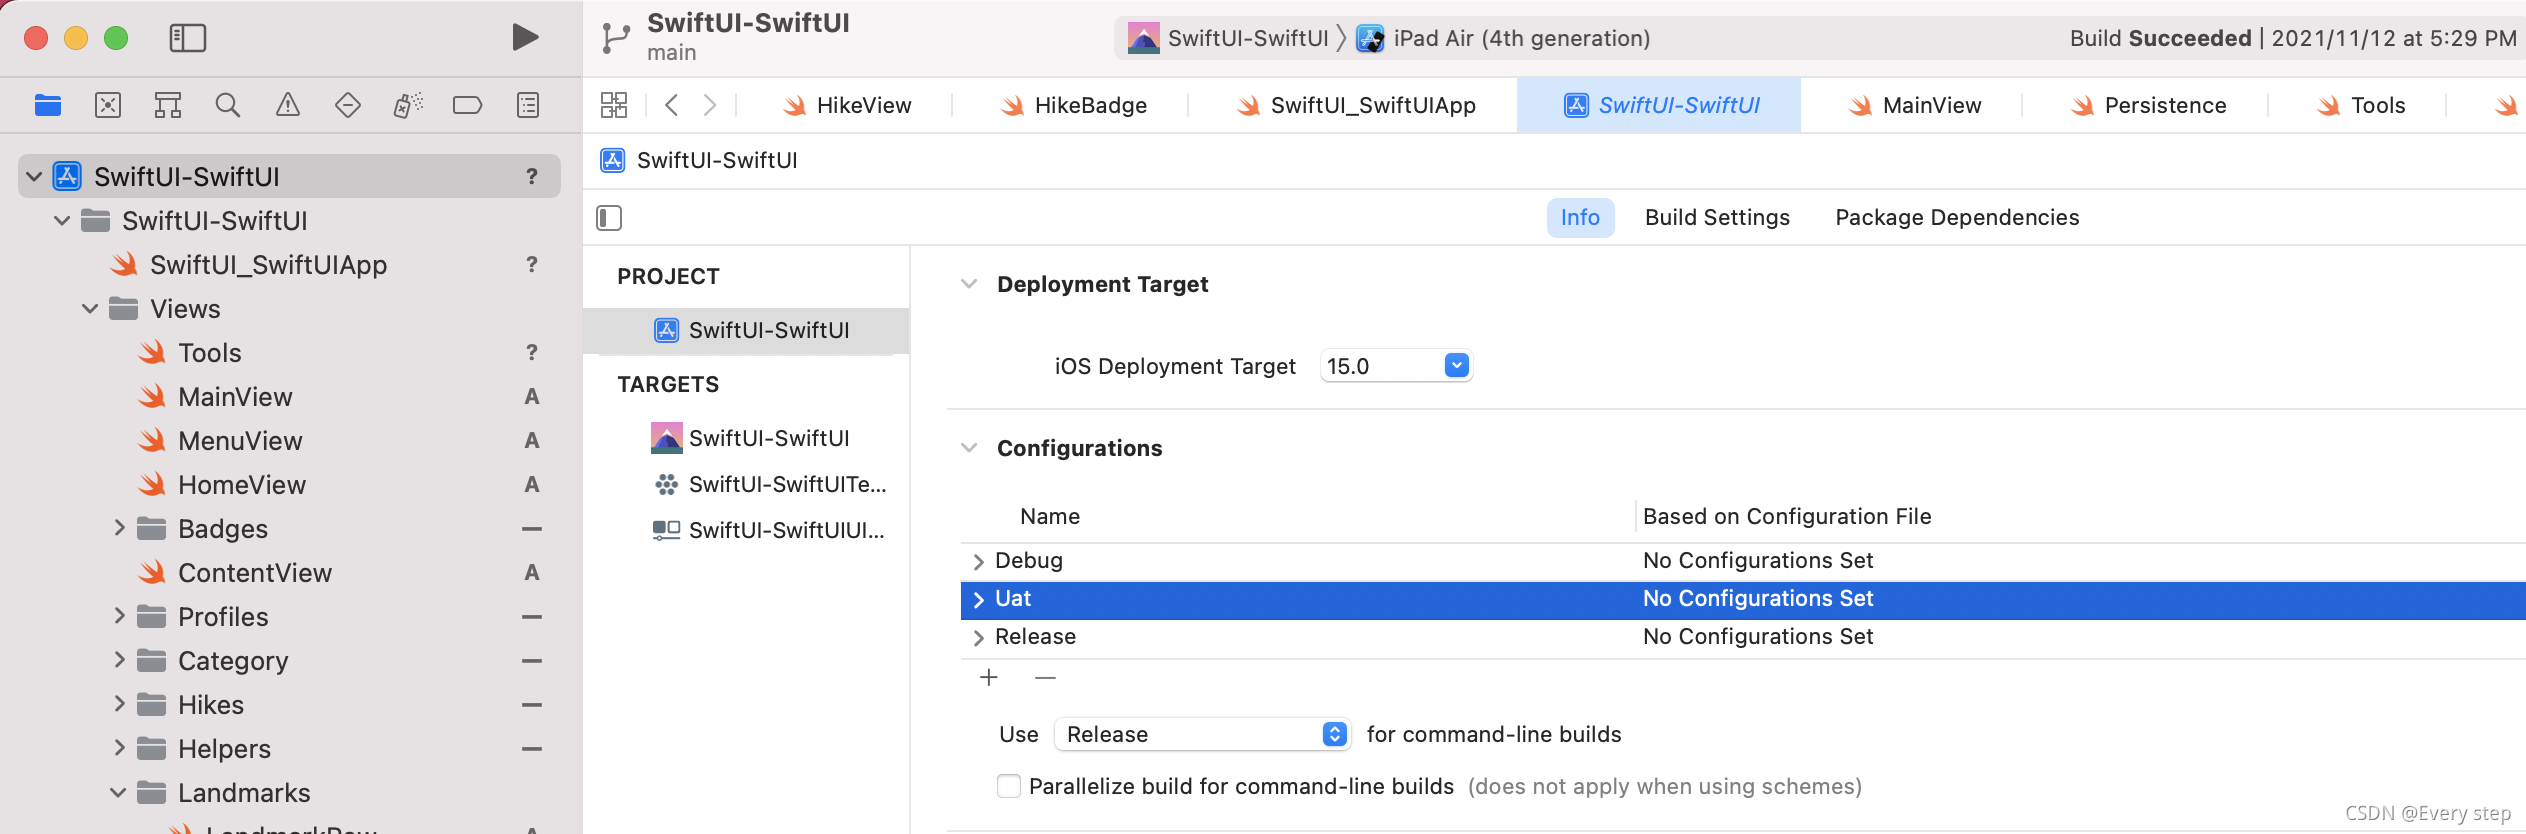The width and height of the screenshot is (2526, 834).
Task: Switch to the Tools editor tab
Action: pos(2361,105)
